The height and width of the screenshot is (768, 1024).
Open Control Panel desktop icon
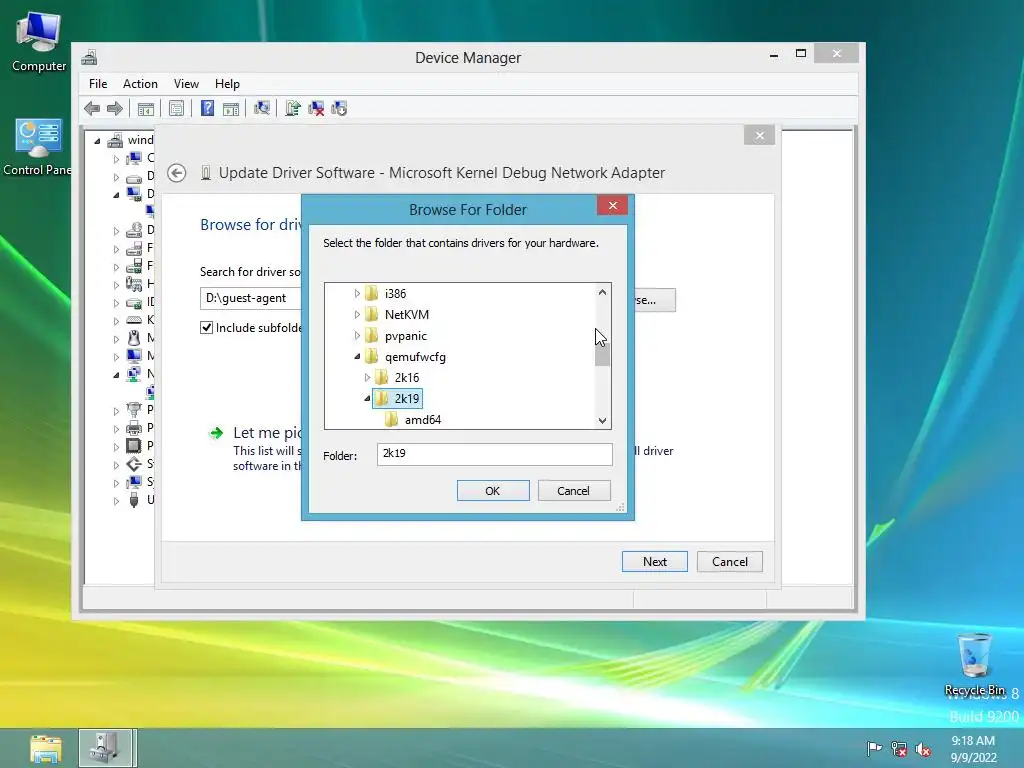point(37,147)
